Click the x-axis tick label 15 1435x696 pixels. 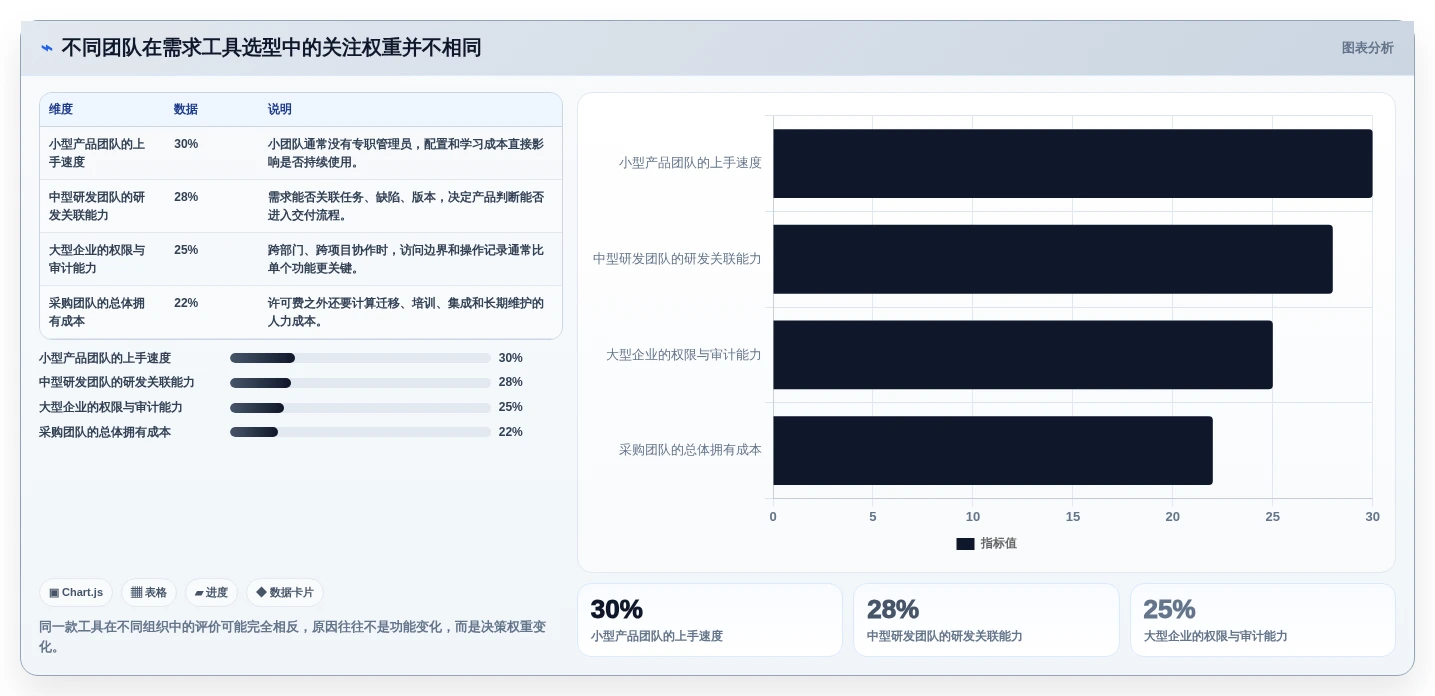[1073, 517]
